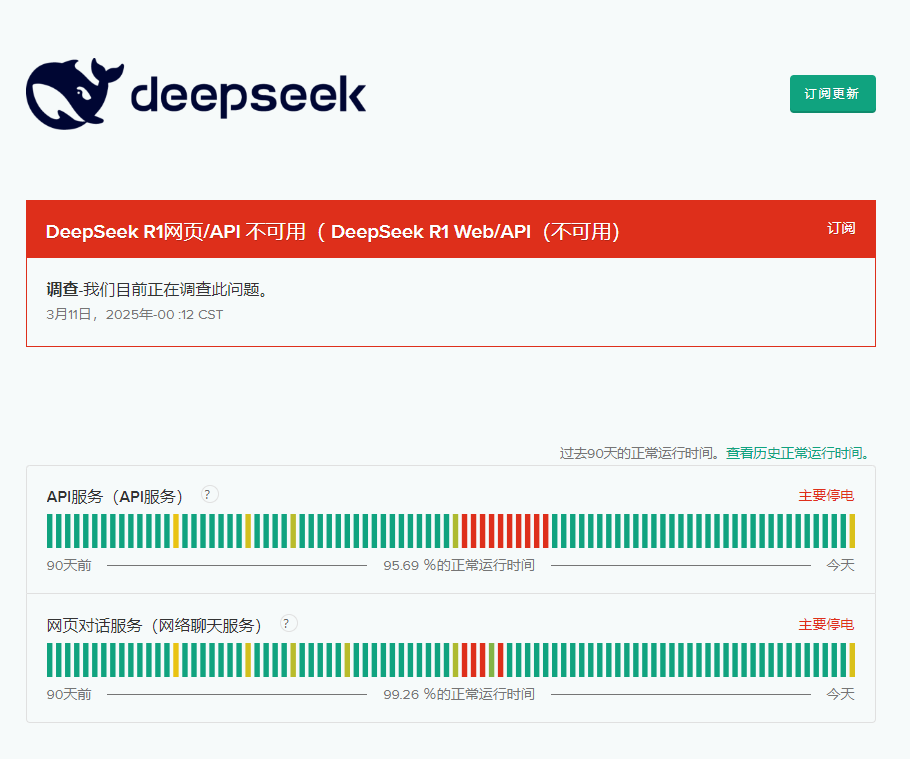910x759 pixels.
Task: Select today's yellow bar in API服务 row
Action: coord(852,530)
